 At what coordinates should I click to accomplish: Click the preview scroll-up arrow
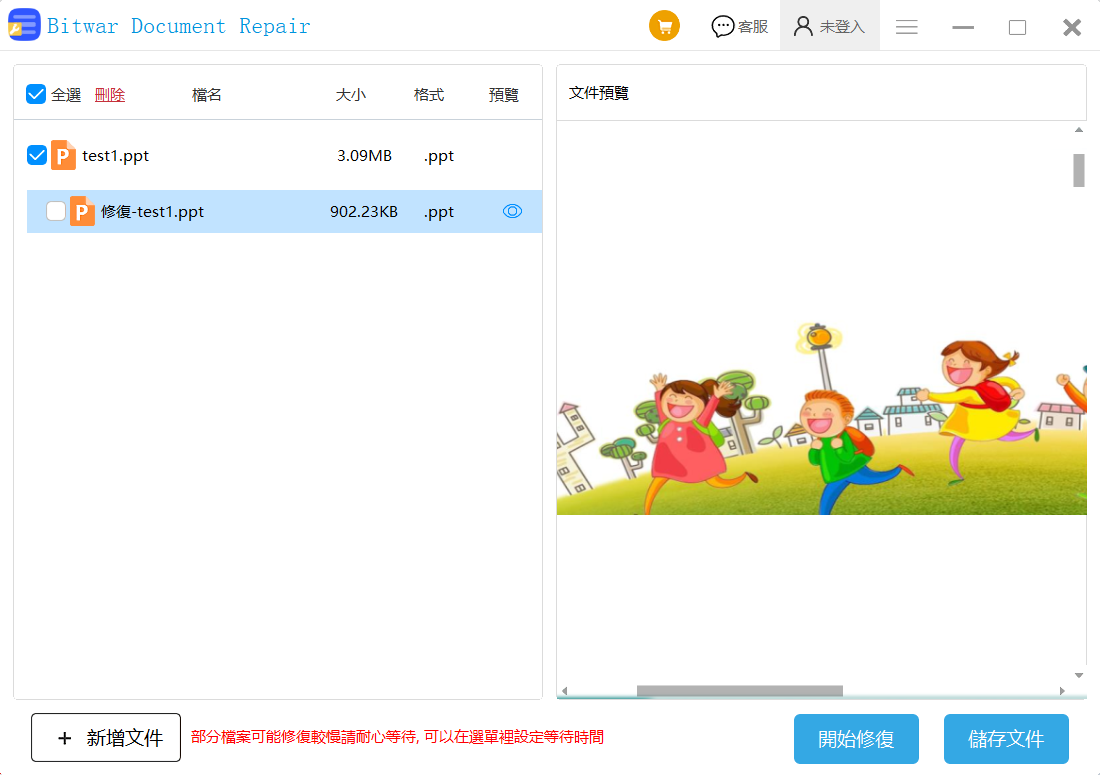pyautogui.click(x=1079, y=130)
